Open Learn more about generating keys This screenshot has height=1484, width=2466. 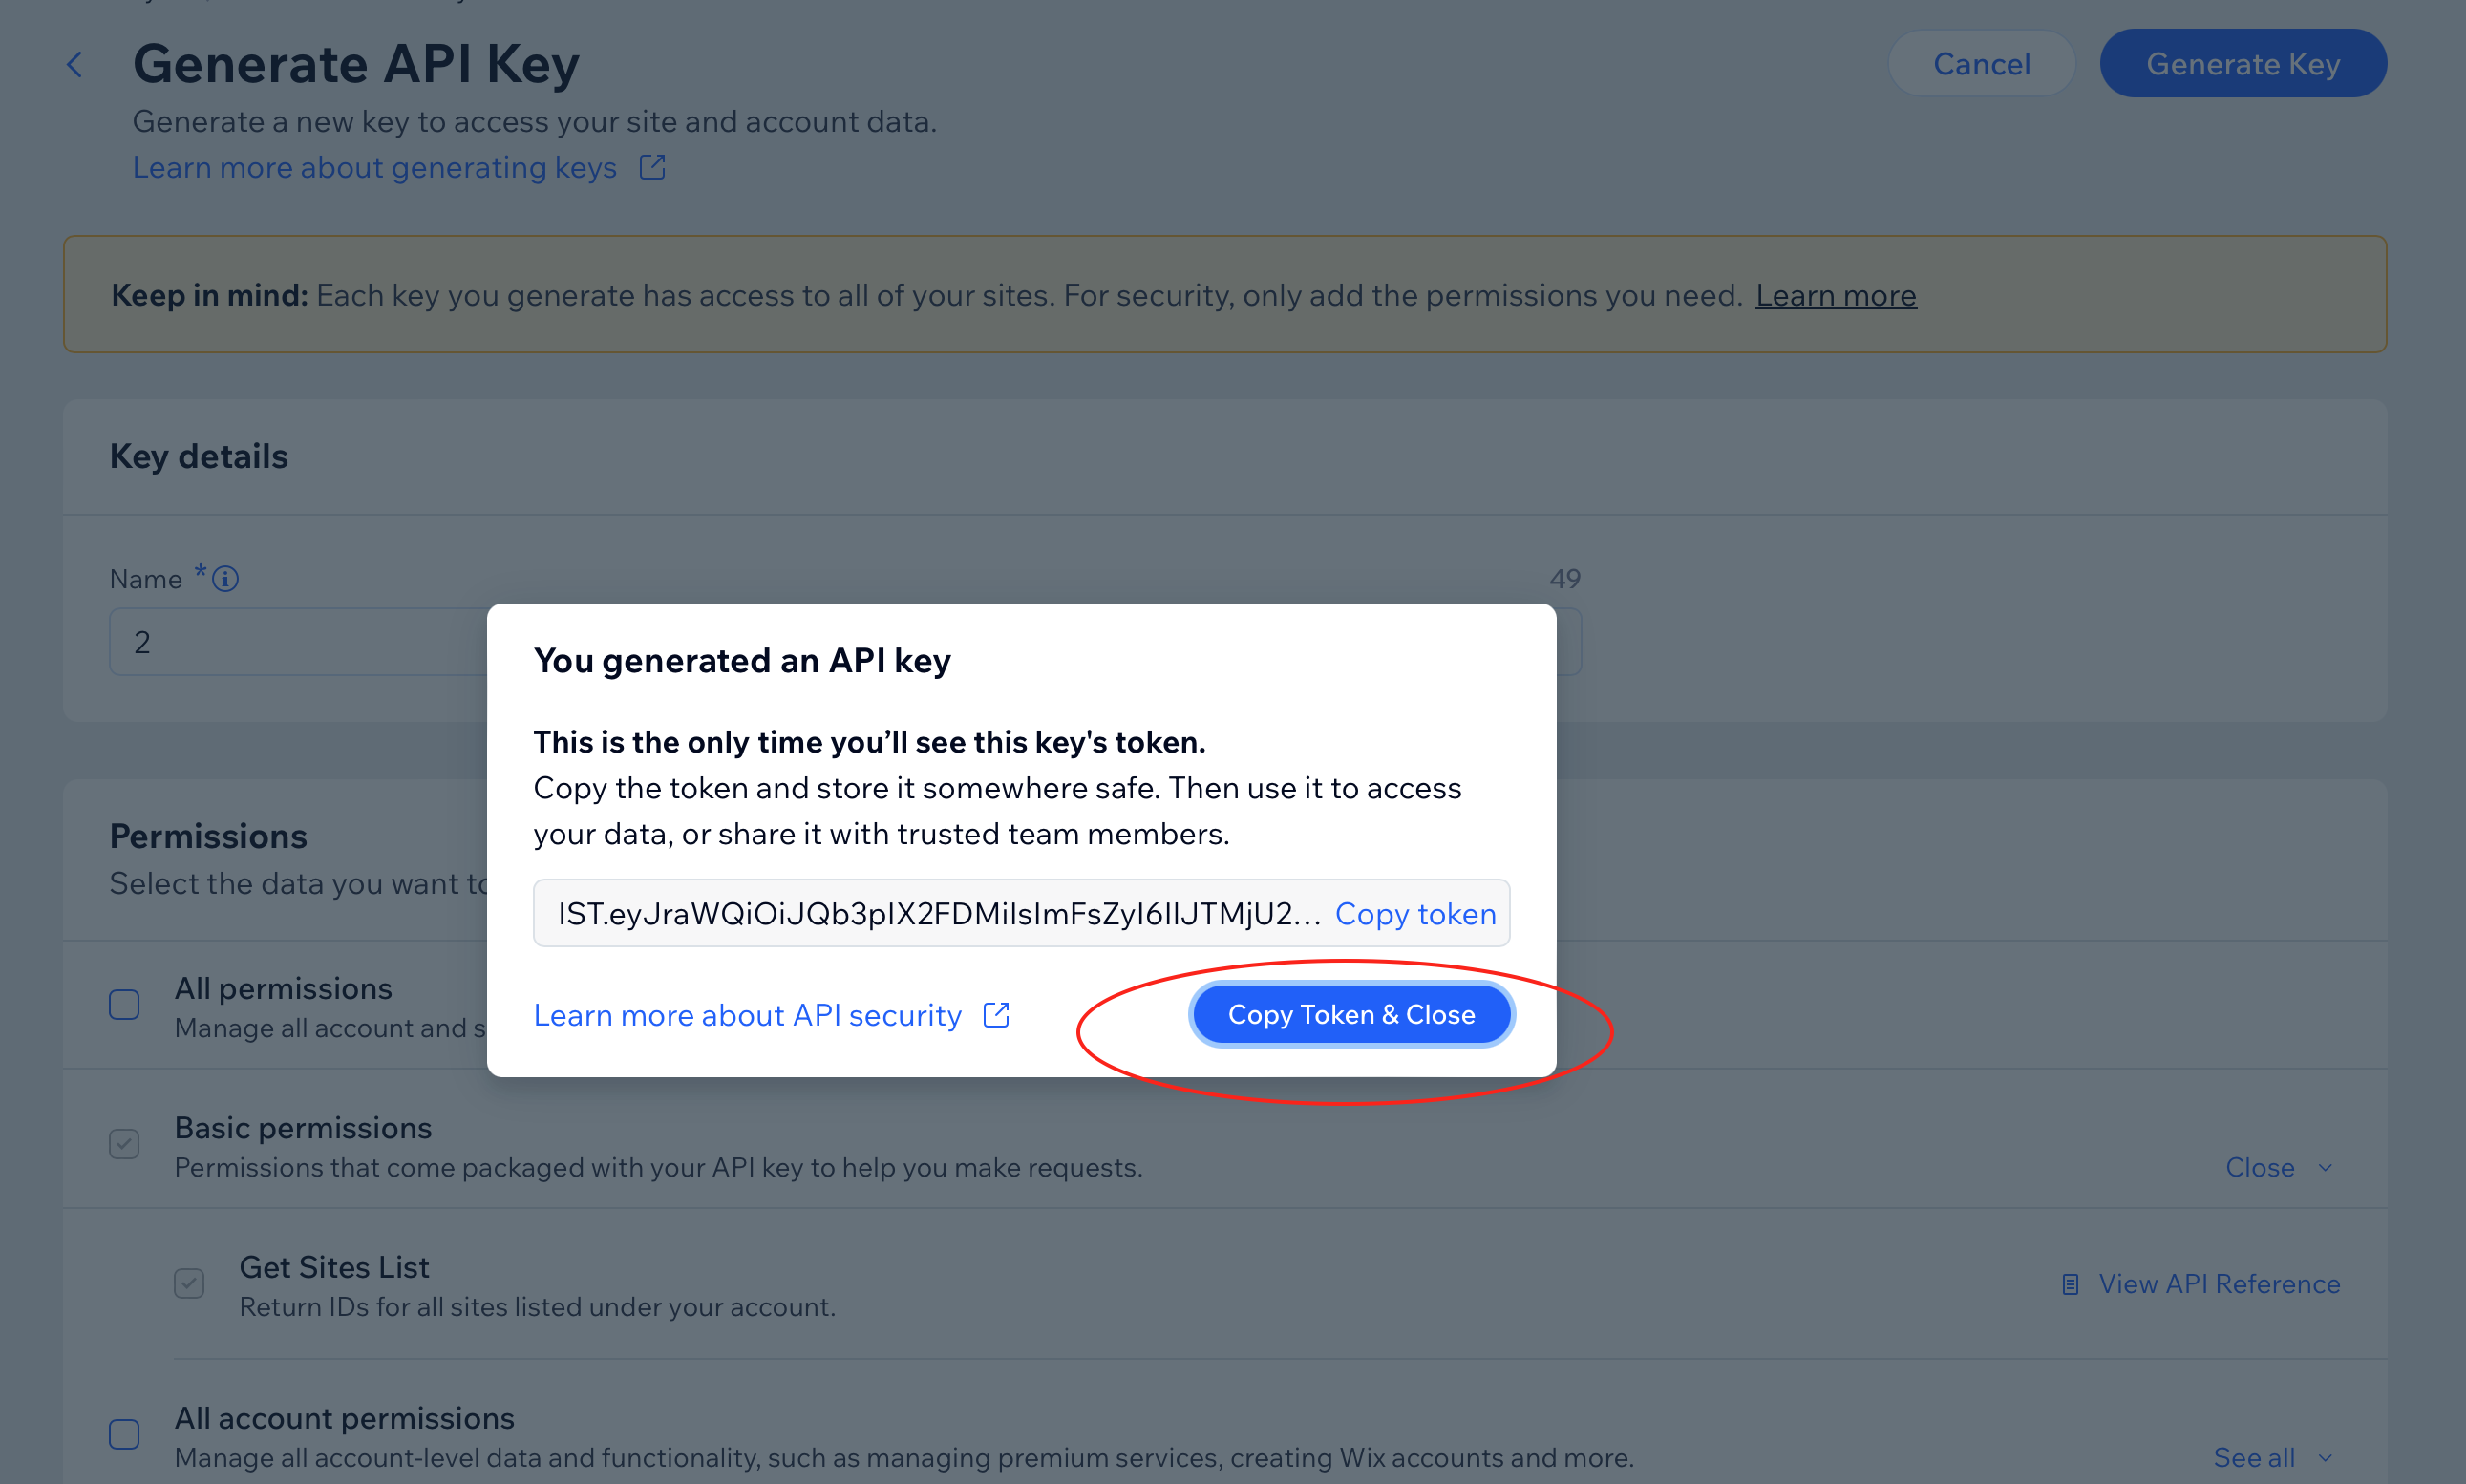tap(373, 167)
